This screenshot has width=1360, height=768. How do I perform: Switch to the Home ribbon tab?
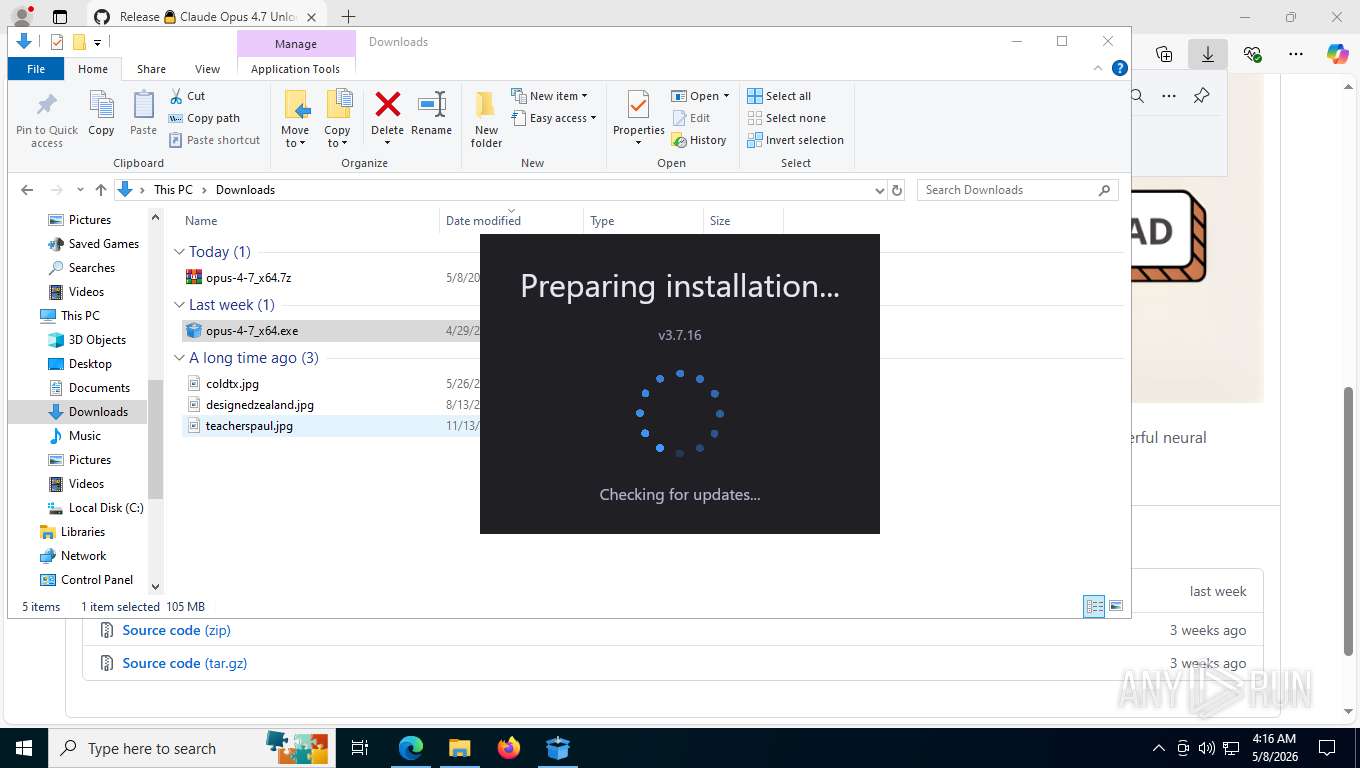(93, 69)
